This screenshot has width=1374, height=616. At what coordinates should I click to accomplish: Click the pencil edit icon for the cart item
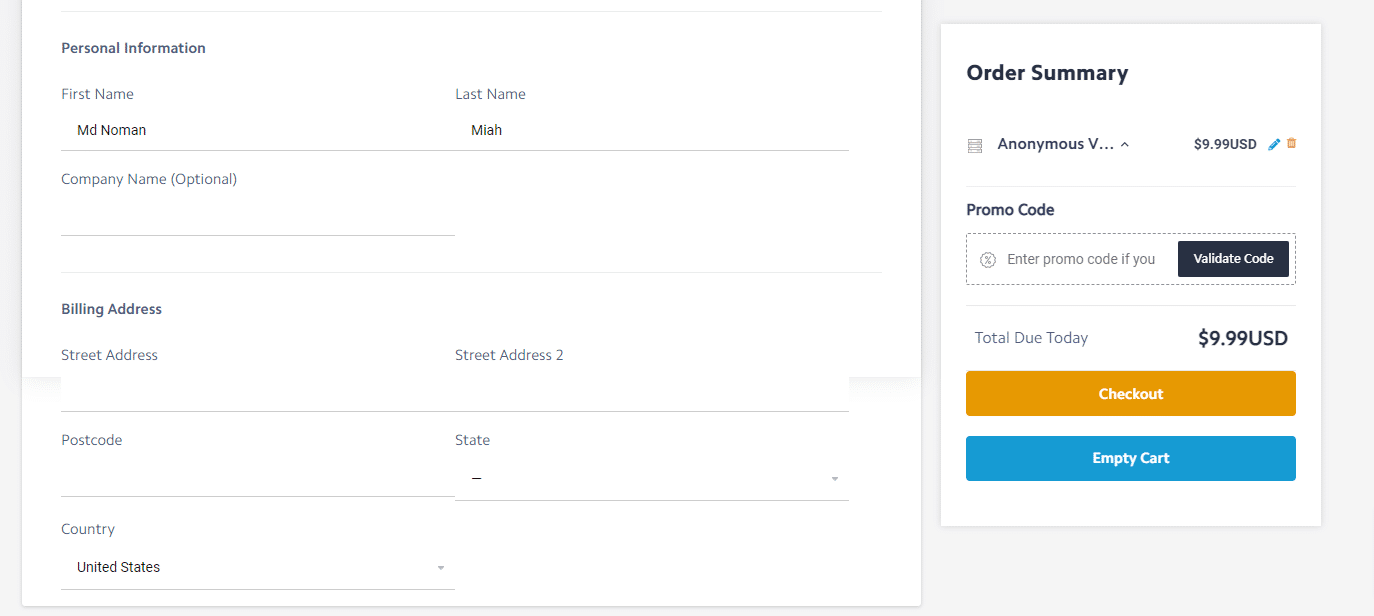tap(1273, 144)
